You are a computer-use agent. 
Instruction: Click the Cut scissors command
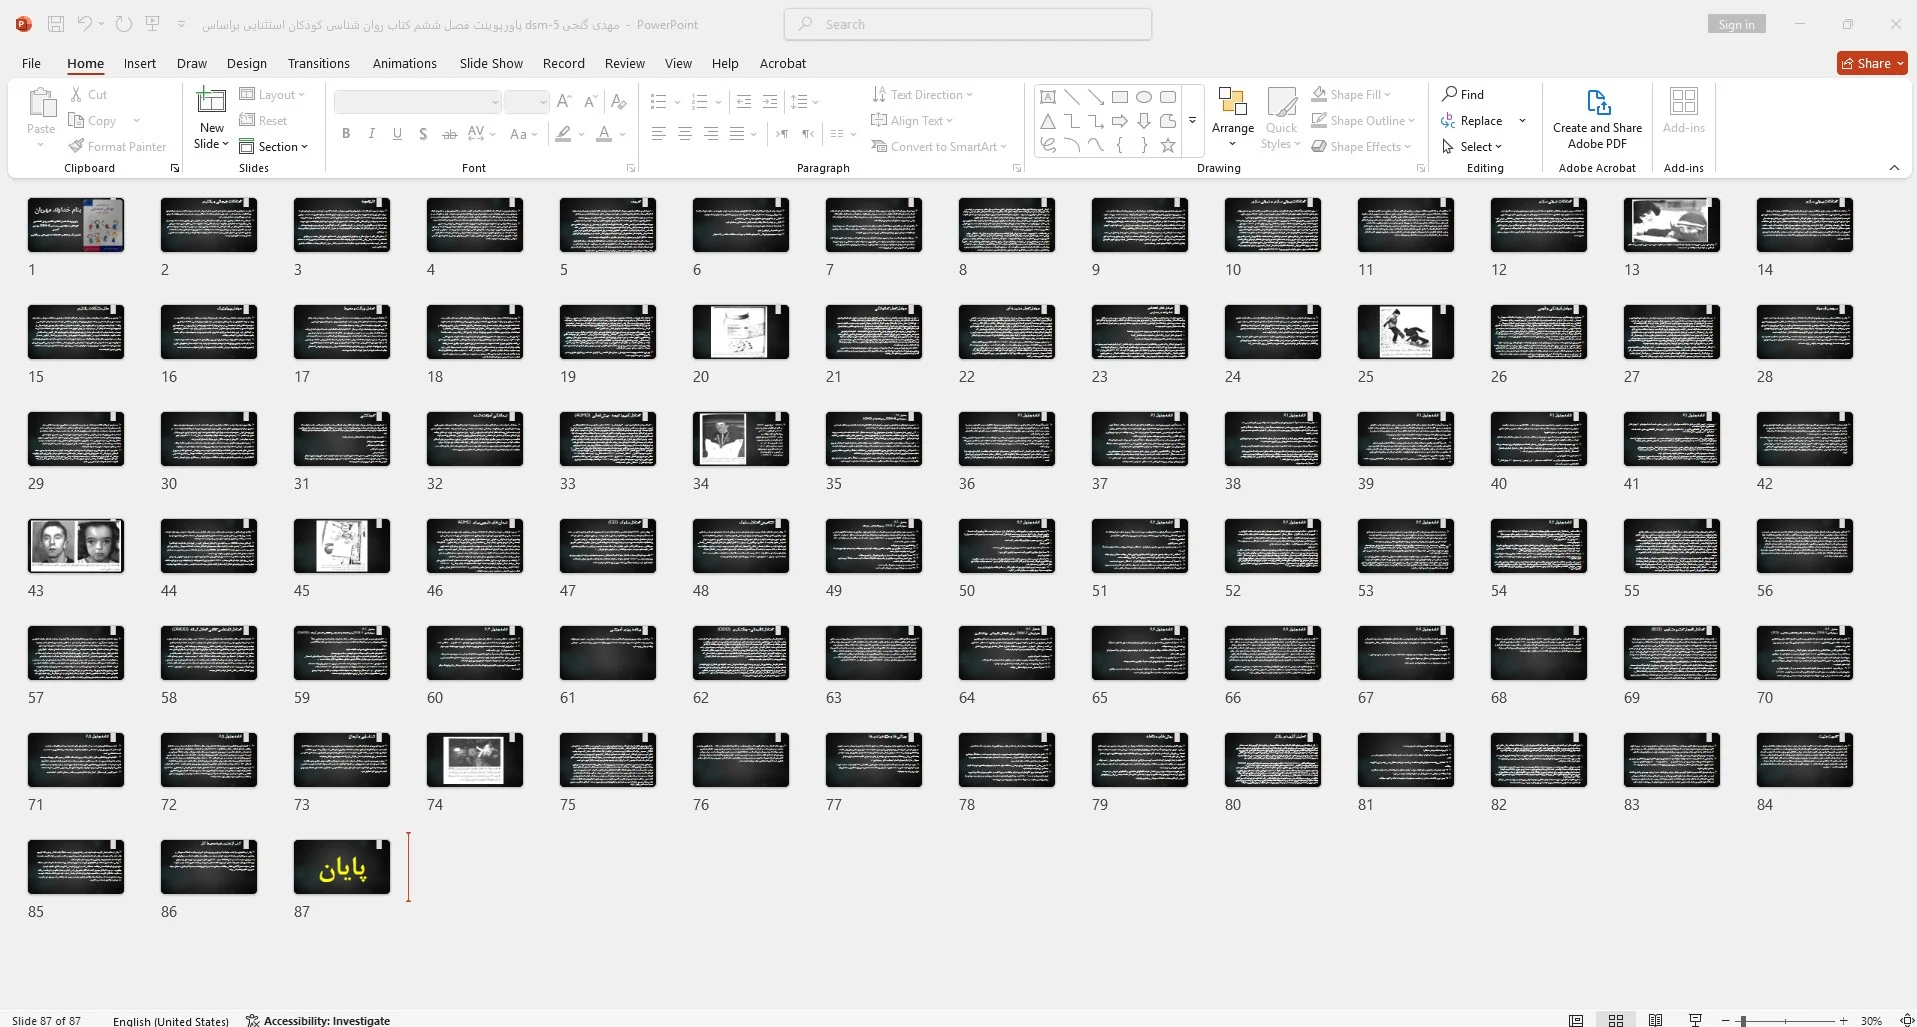click(89, 95)
